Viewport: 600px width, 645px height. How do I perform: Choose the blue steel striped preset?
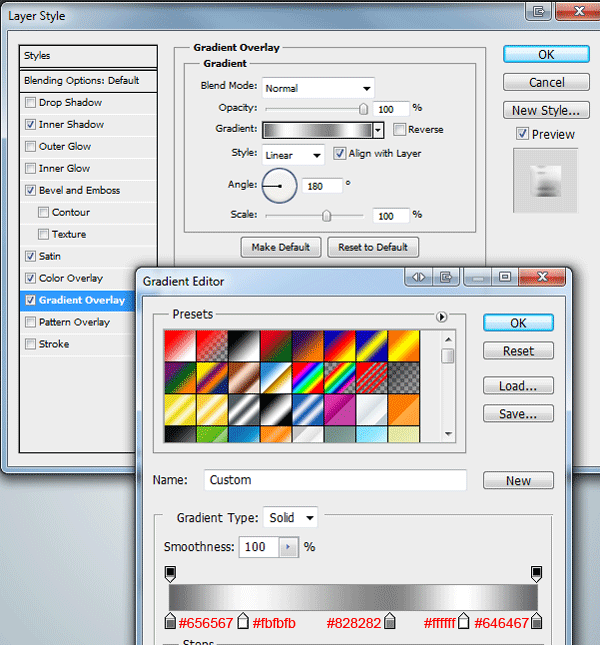[x=308, y=410]
